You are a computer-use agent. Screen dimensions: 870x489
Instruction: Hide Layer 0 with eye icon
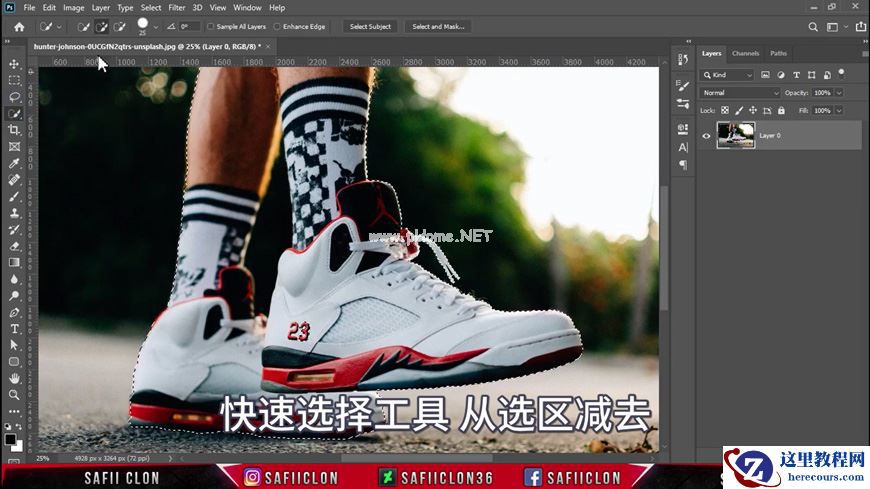coord(706,136)
